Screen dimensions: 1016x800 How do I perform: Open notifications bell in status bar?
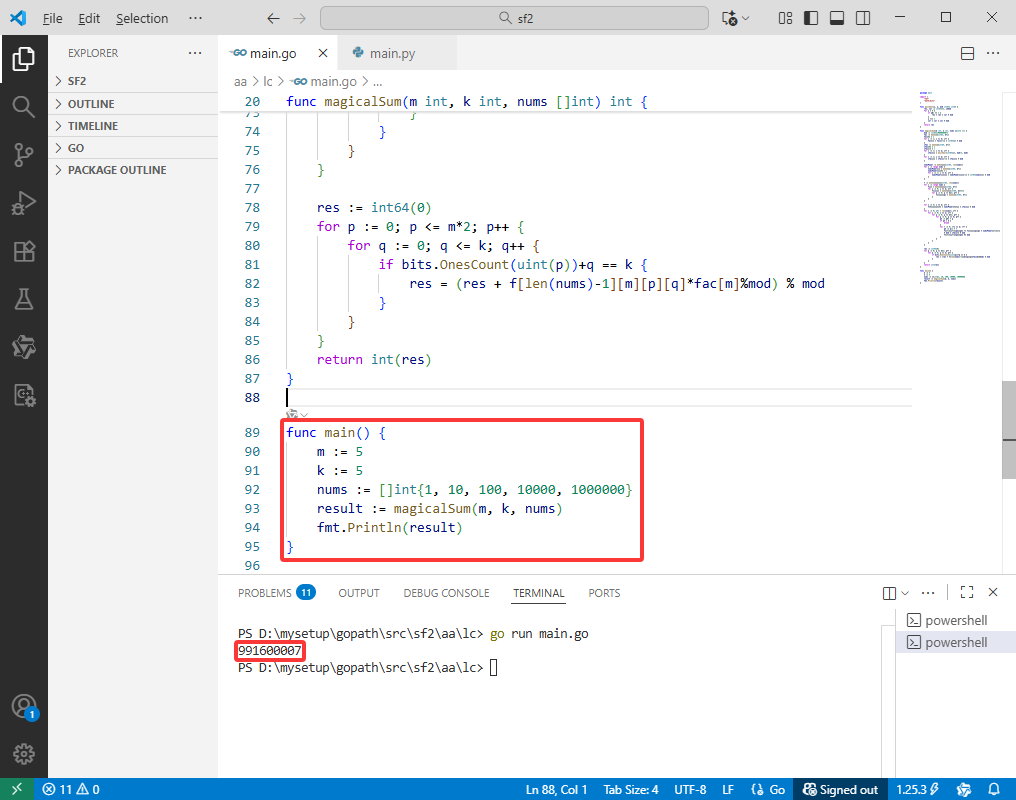click(x=994, y=789)
